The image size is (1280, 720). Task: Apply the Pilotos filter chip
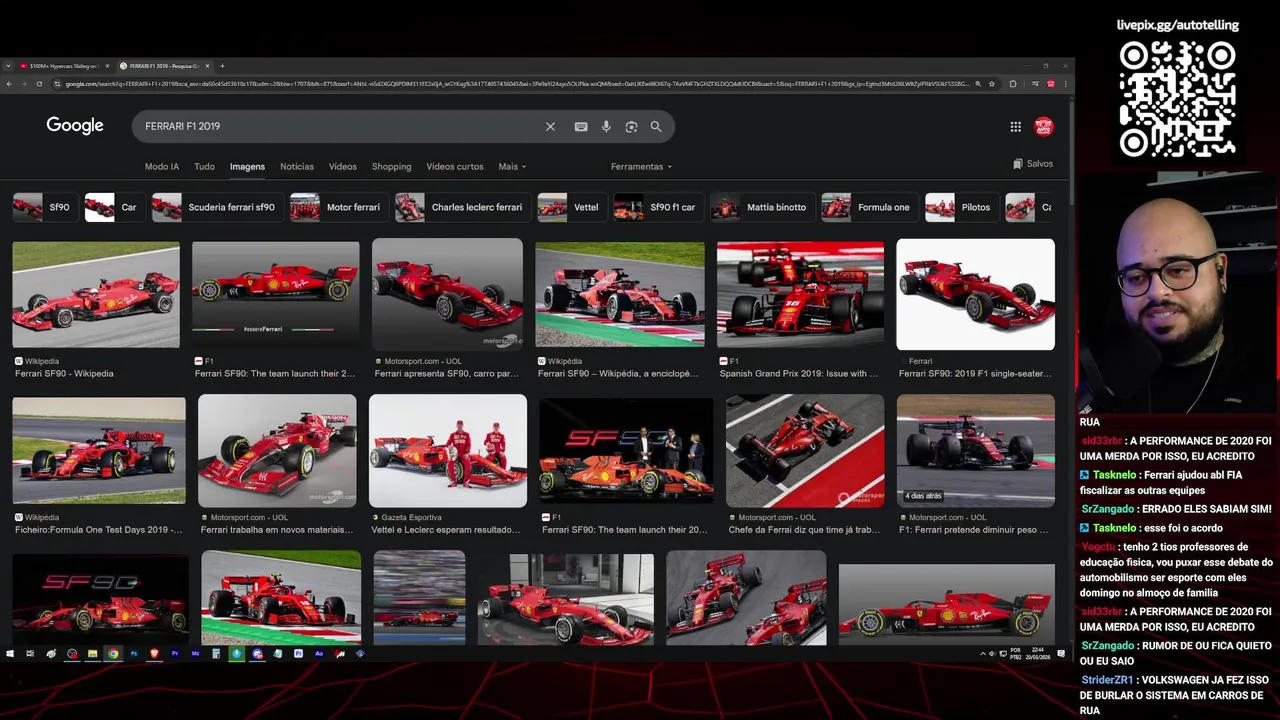[x=962, y=207]
